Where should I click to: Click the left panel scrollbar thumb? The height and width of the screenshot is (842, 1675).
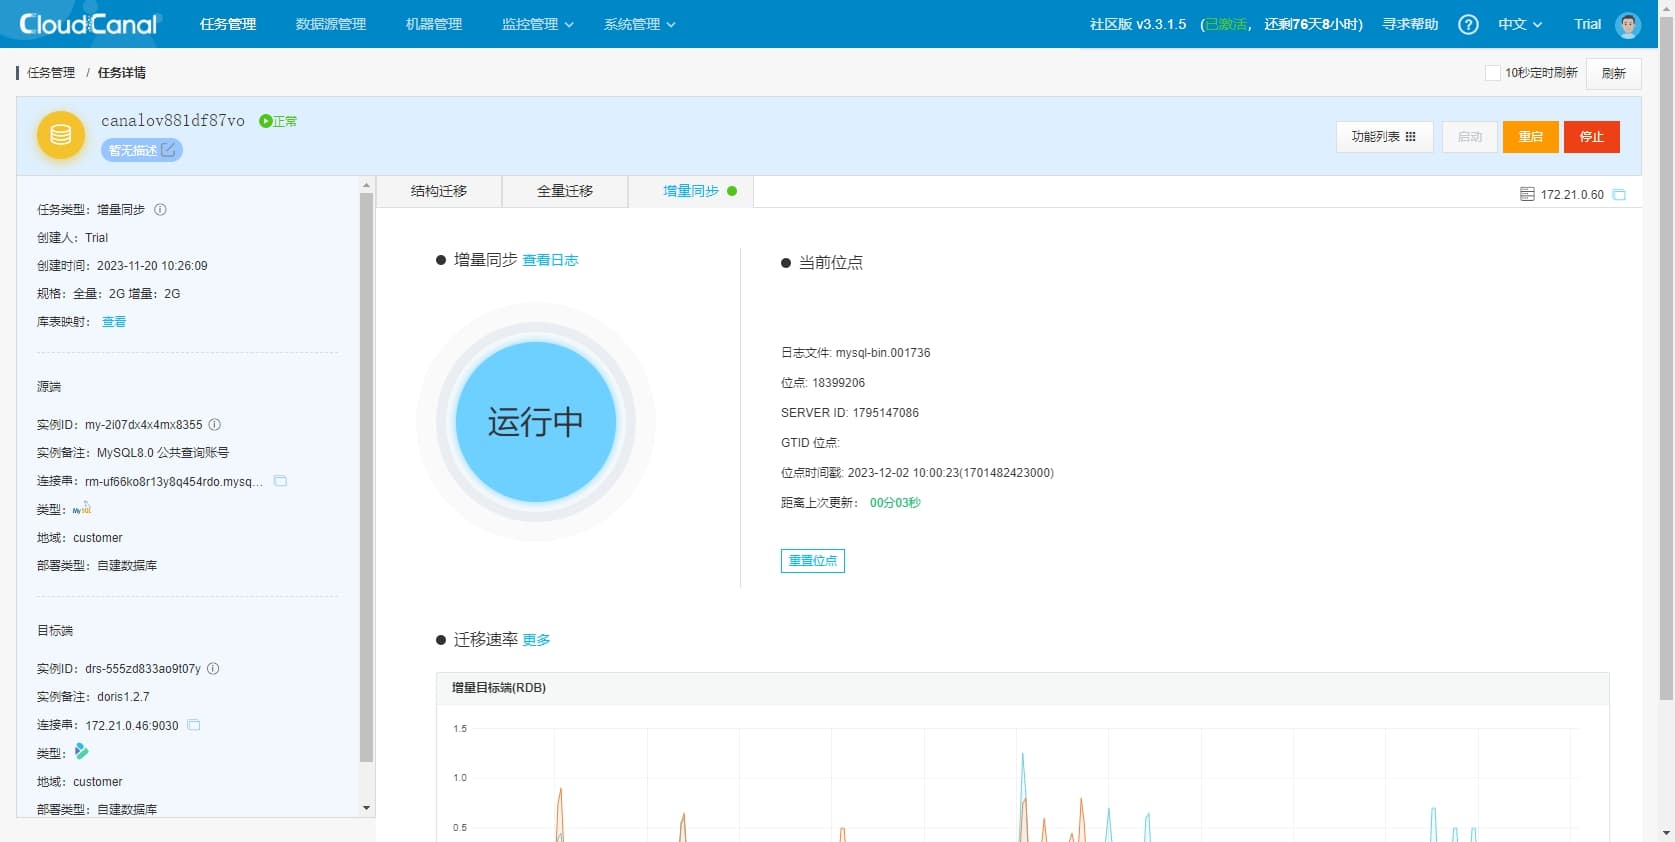pyautogui.click(x=366, y=476)
